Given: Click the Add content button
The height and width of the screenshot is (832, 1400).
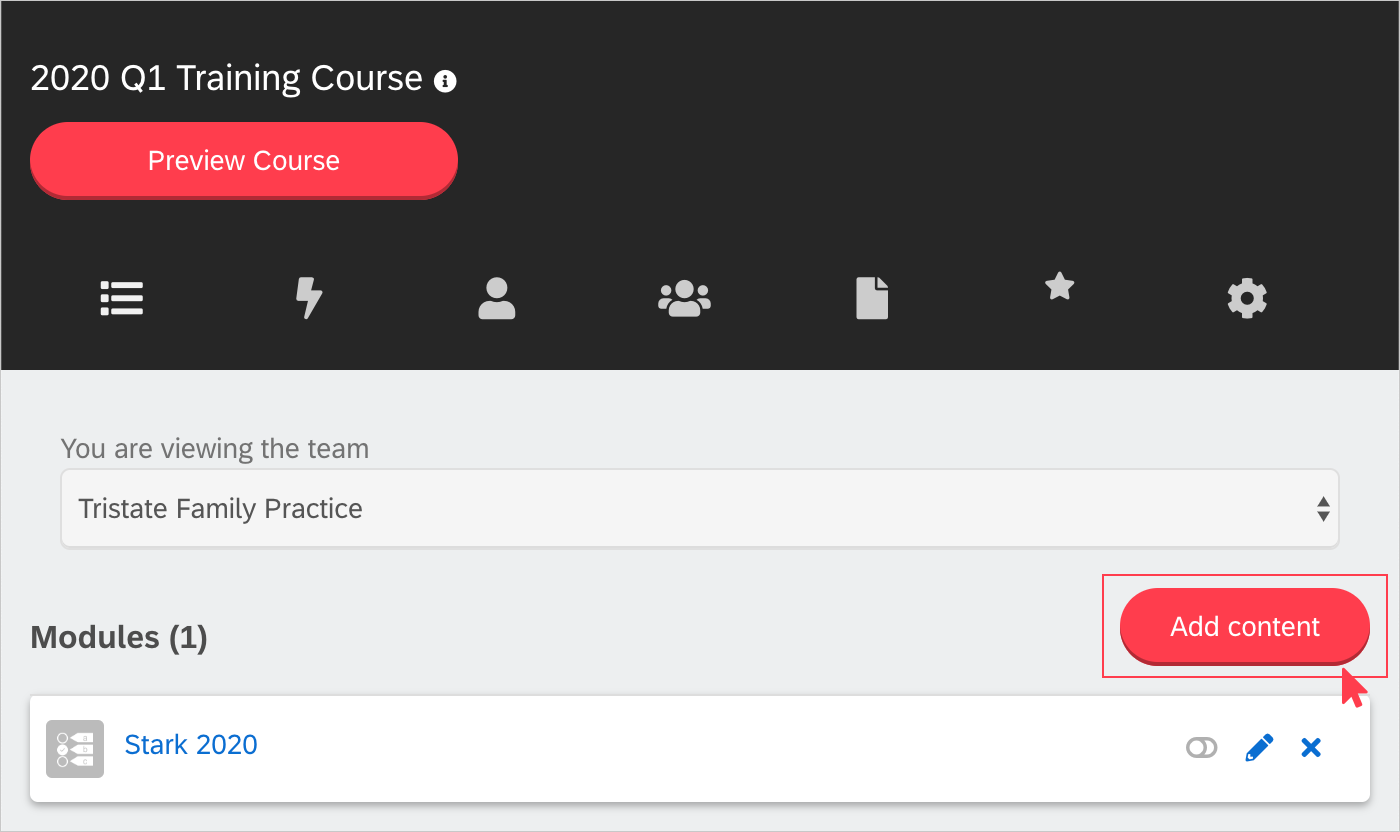Looking at the screenshot, I should pos(1245,626).
